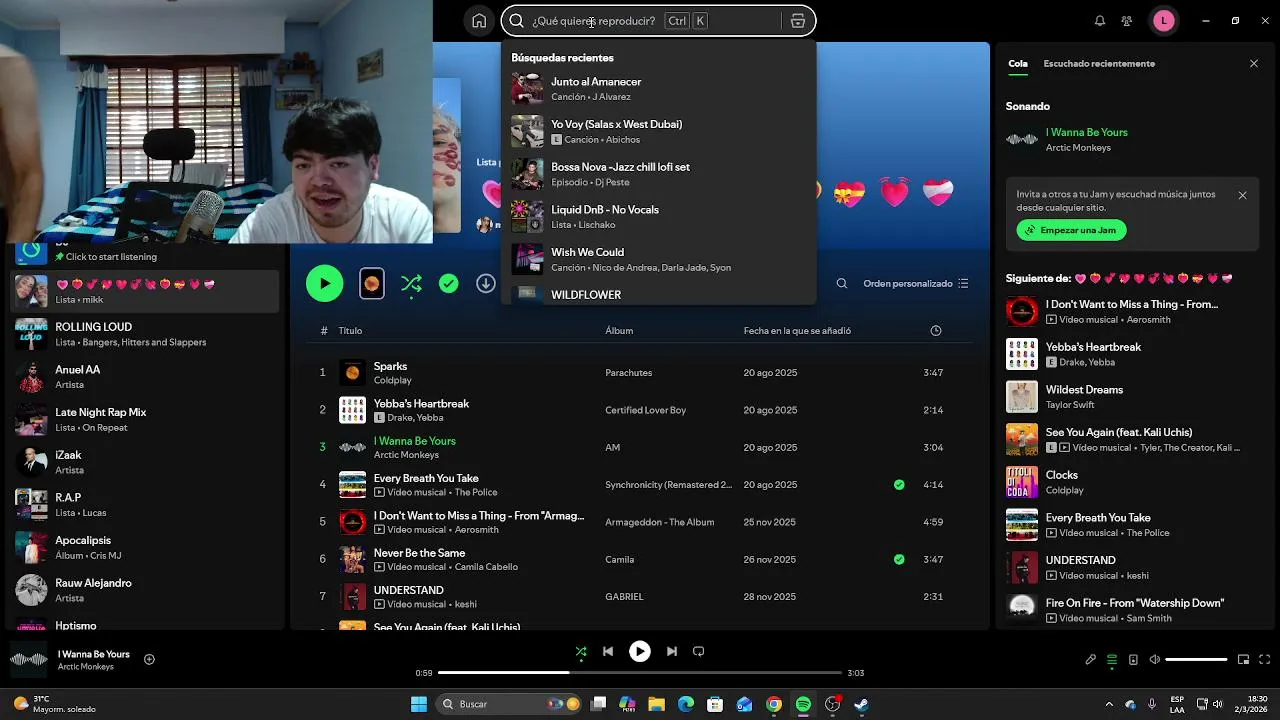Sort by Álbum column header
Screen dimensions: 1280x720
point(619,331)
